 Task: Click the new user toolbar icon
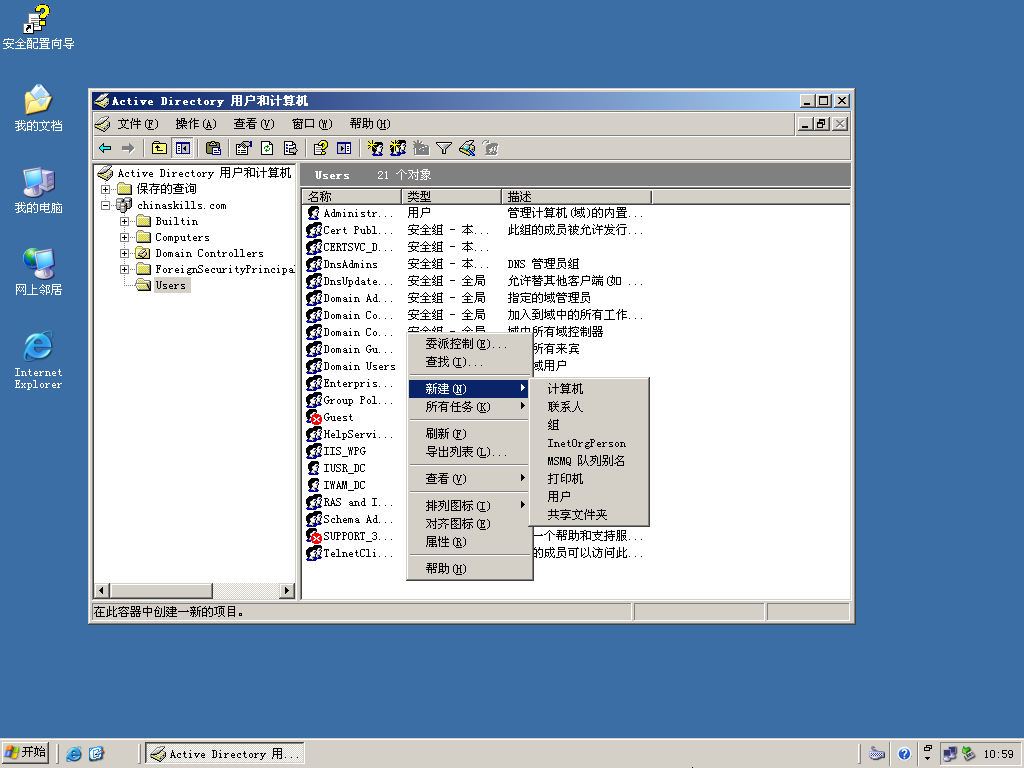tap(375, 148)
